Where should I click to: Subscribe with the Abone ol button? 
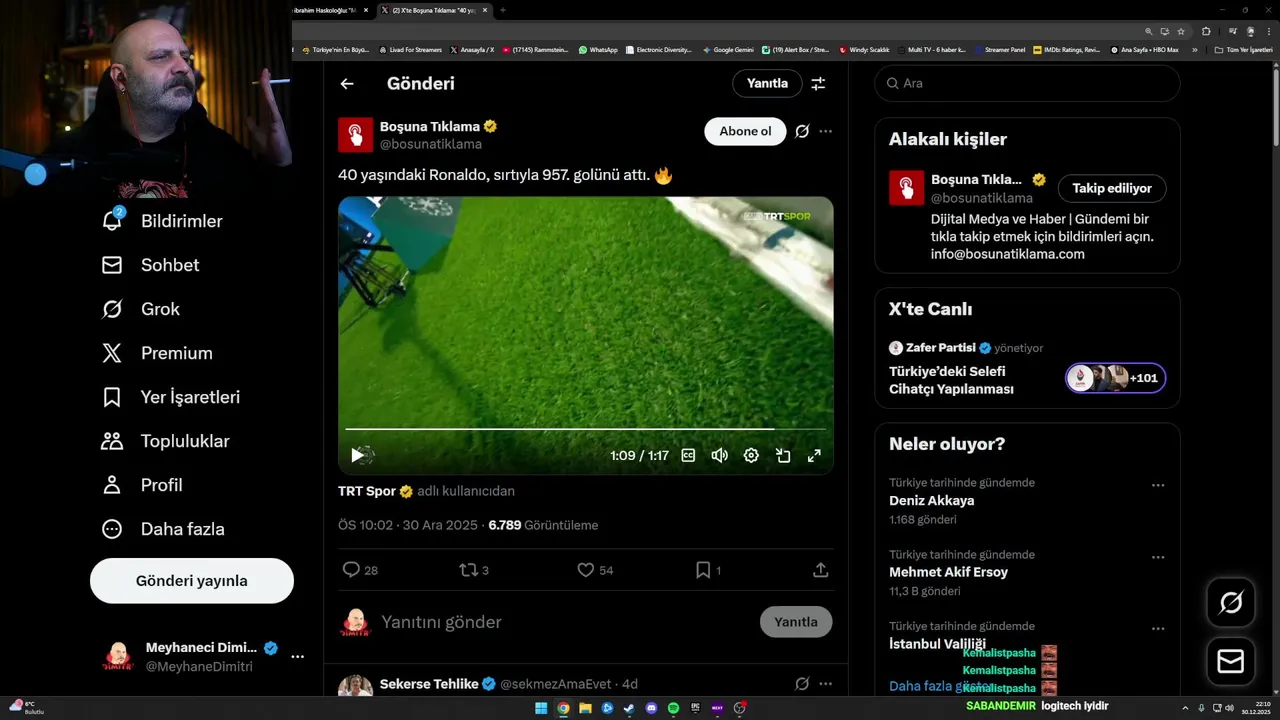[745, 132]
